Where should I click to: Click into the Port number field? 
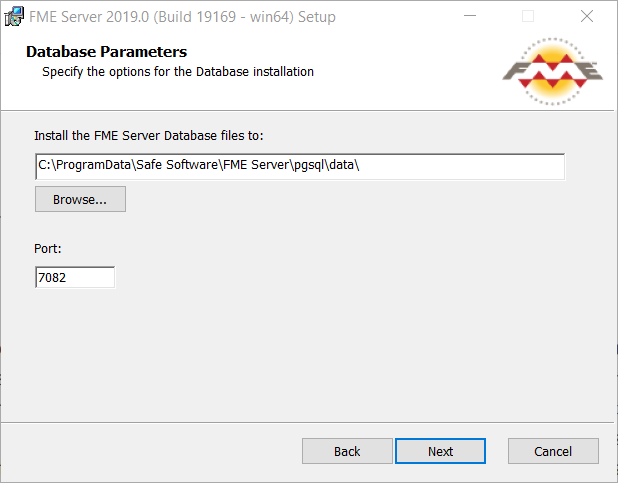[x=75, y=277]
